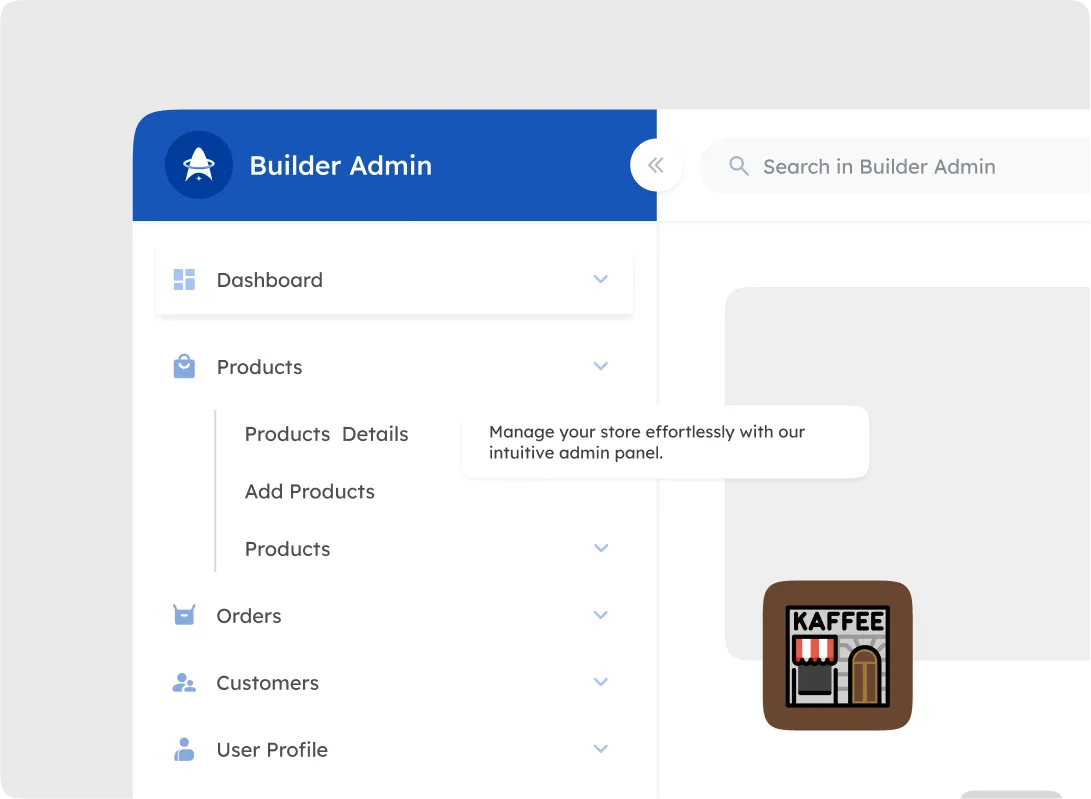Click the Products shopping bag icon
The image size is (1091, 799).
click(184, 366)
